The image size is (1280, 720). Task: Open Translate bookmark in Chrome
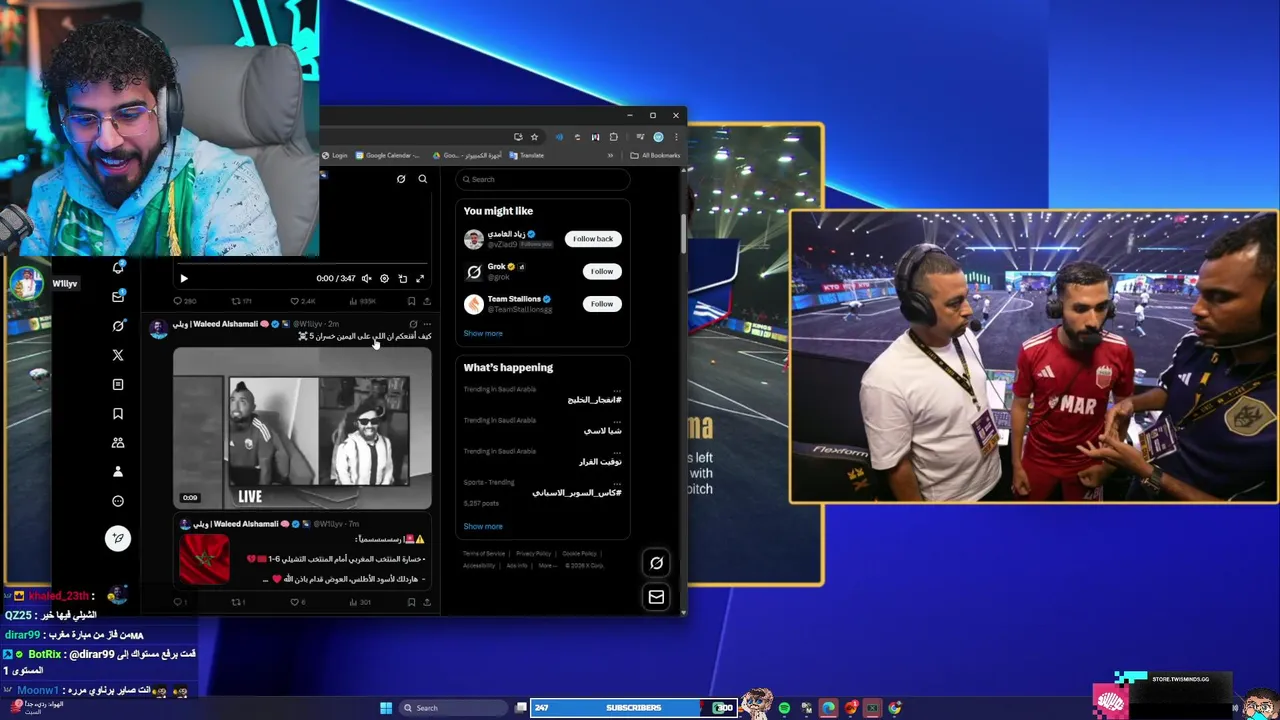527,155
